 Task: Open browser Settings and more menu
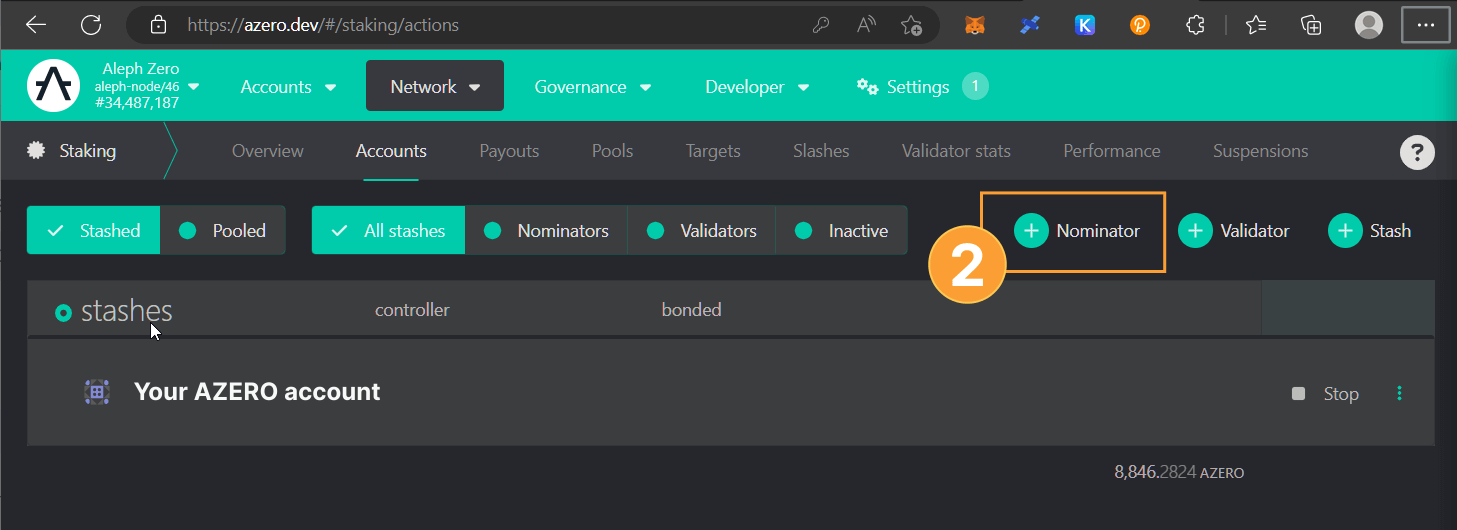coord(1426,25)
